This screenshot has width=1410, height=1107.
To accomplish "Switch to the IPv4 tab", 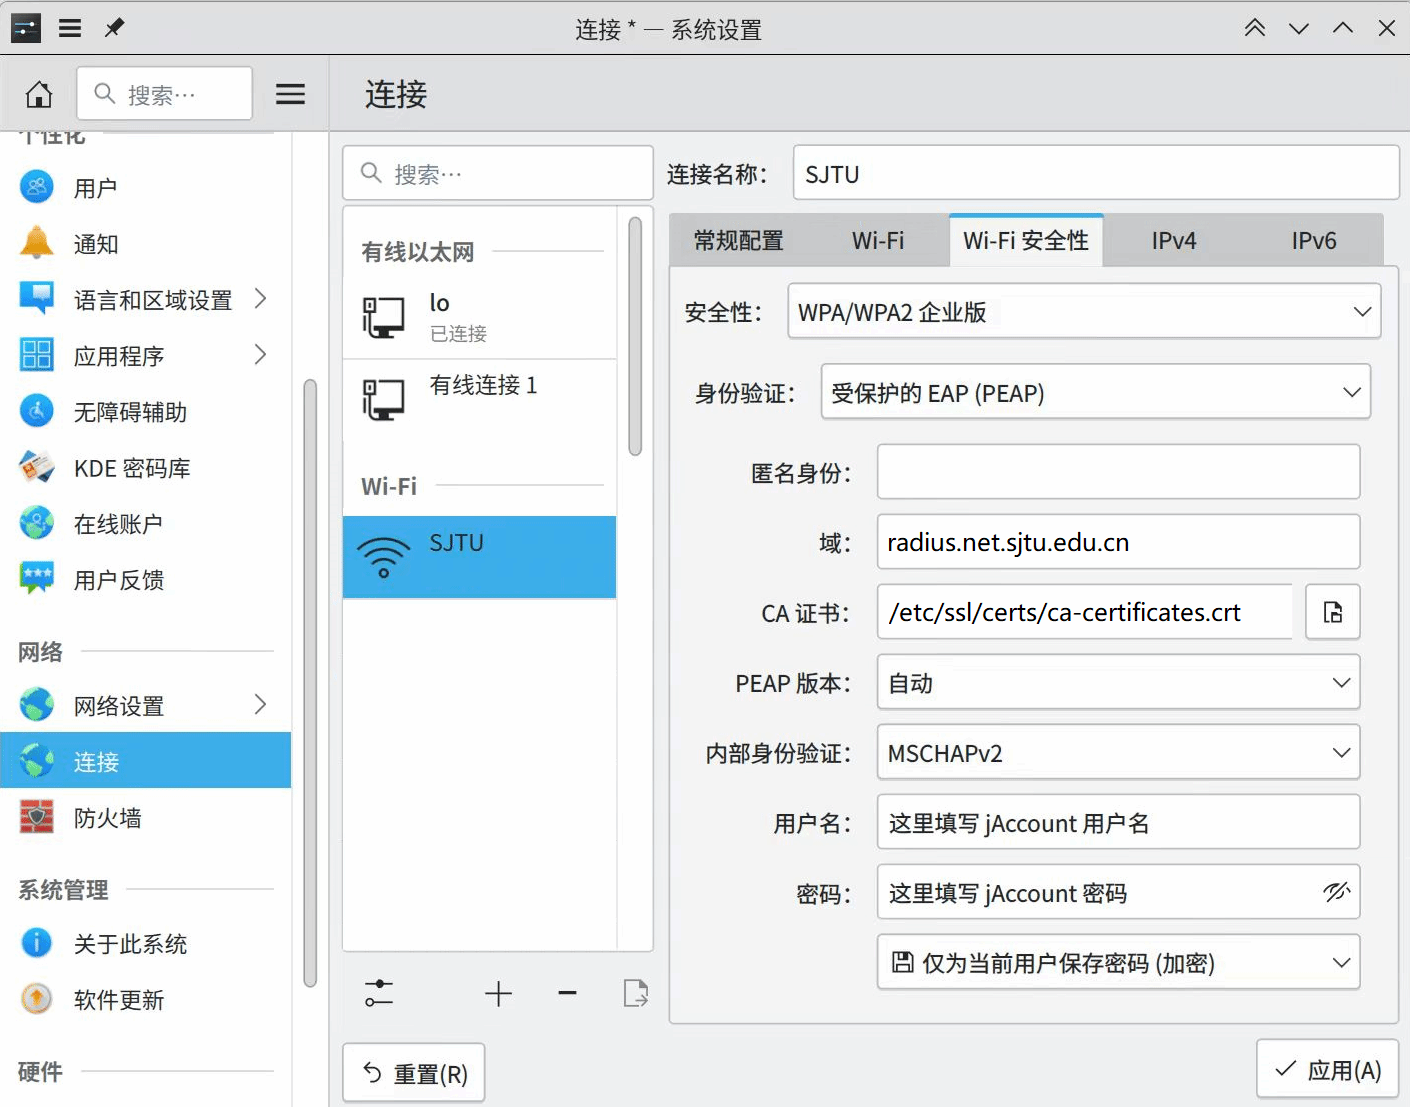I will [x=1174, y=240].
